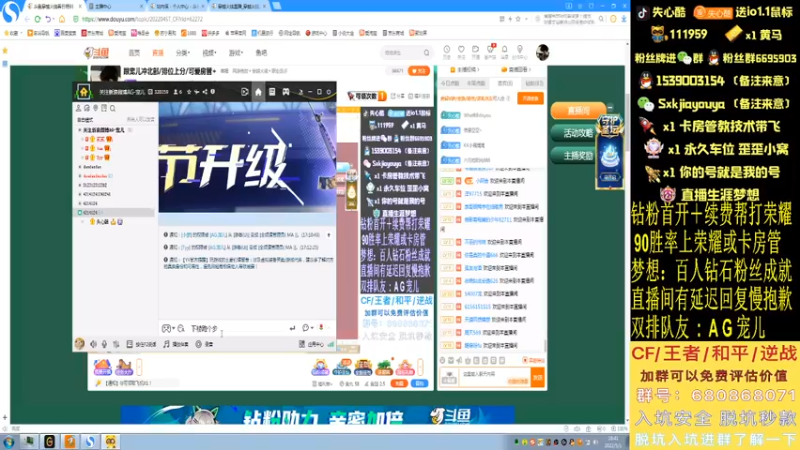Click the browser back arrow
The height and width of the screenshot is (450, 800).
point(27,19)
